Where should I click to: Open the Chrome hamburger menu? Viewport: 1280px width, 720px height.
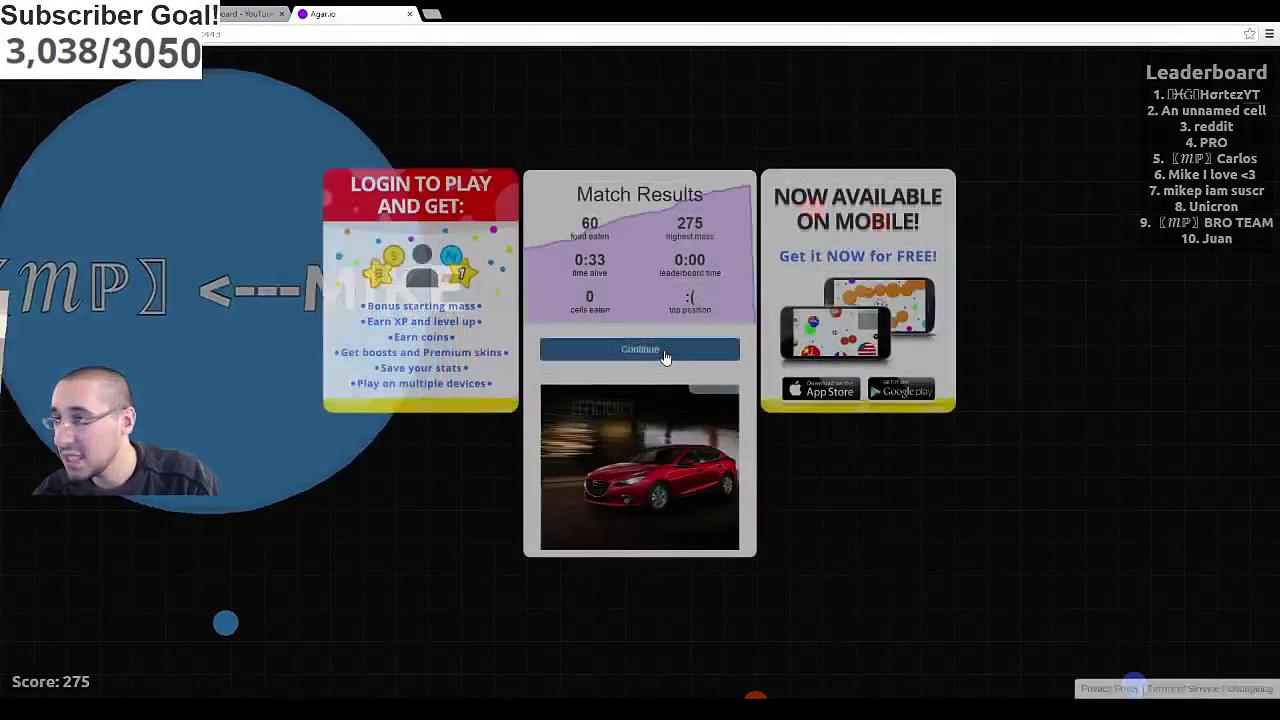pos(1269,34)
